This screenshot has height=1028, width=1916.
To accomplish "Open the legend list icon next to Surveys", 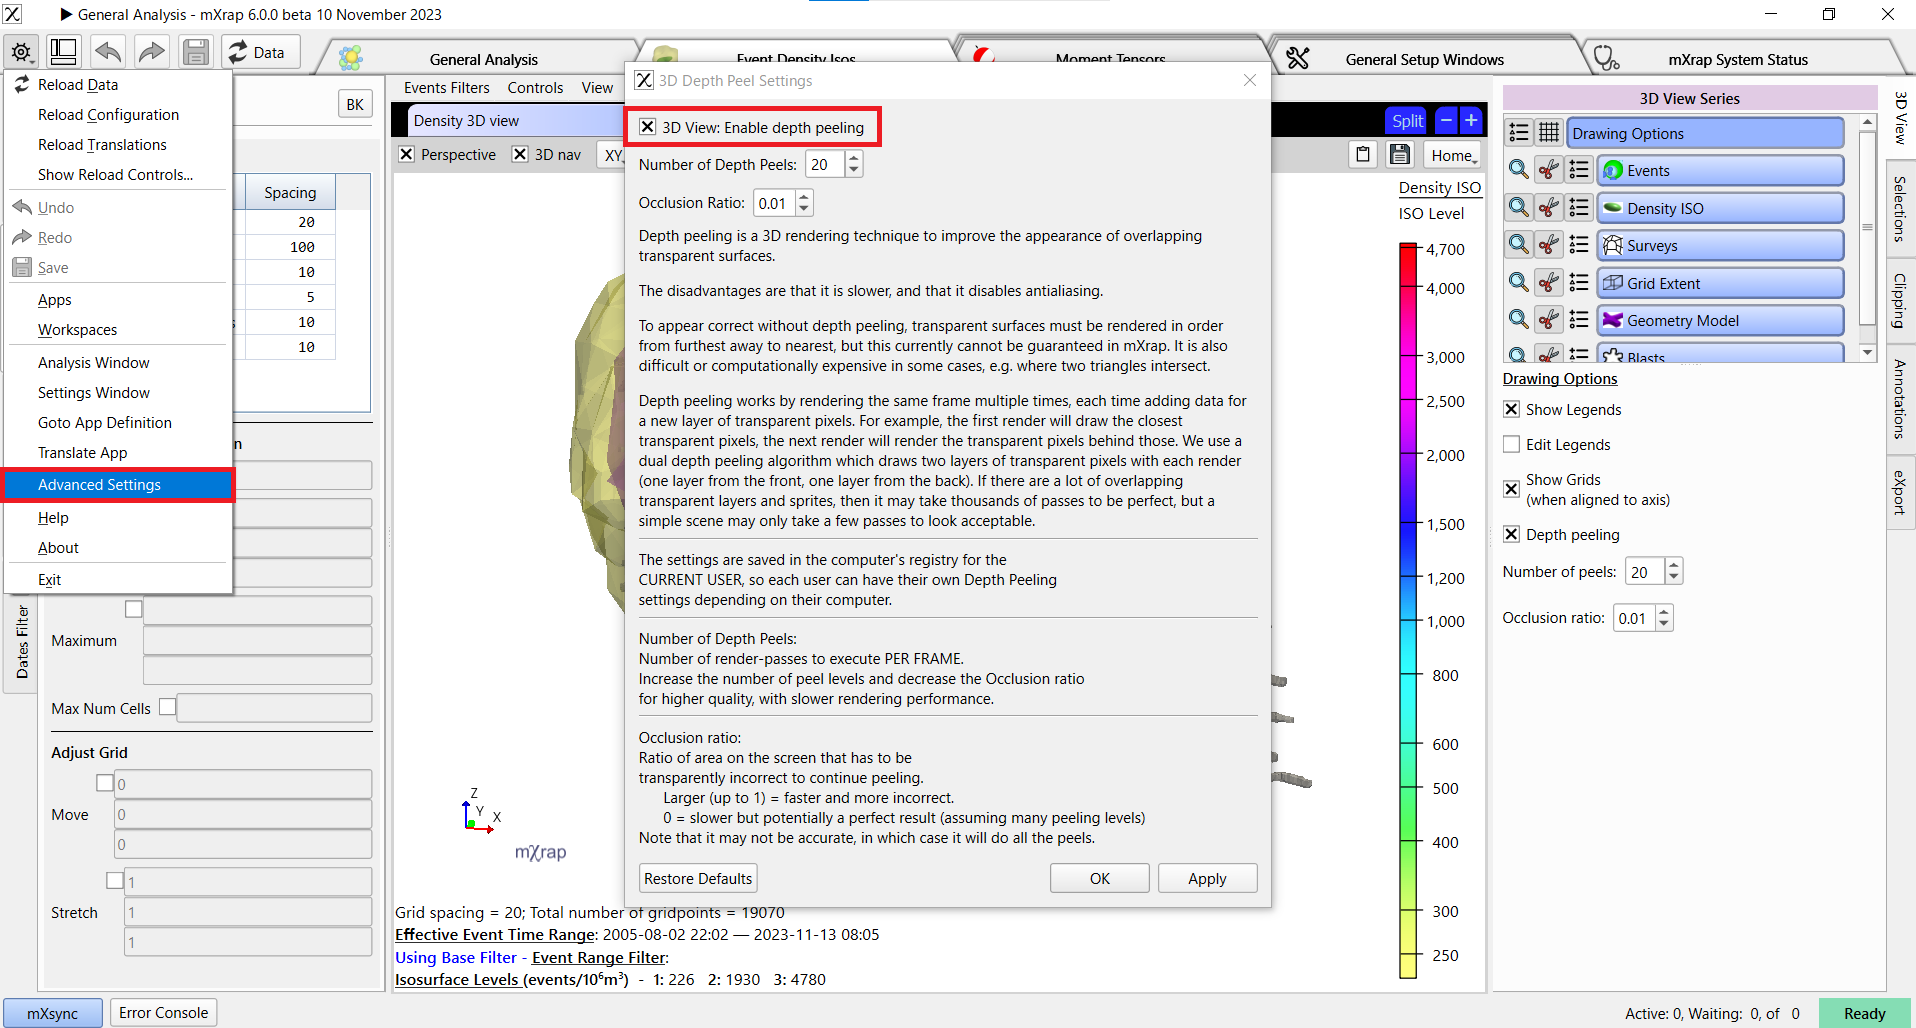I will click(1579, 246).
